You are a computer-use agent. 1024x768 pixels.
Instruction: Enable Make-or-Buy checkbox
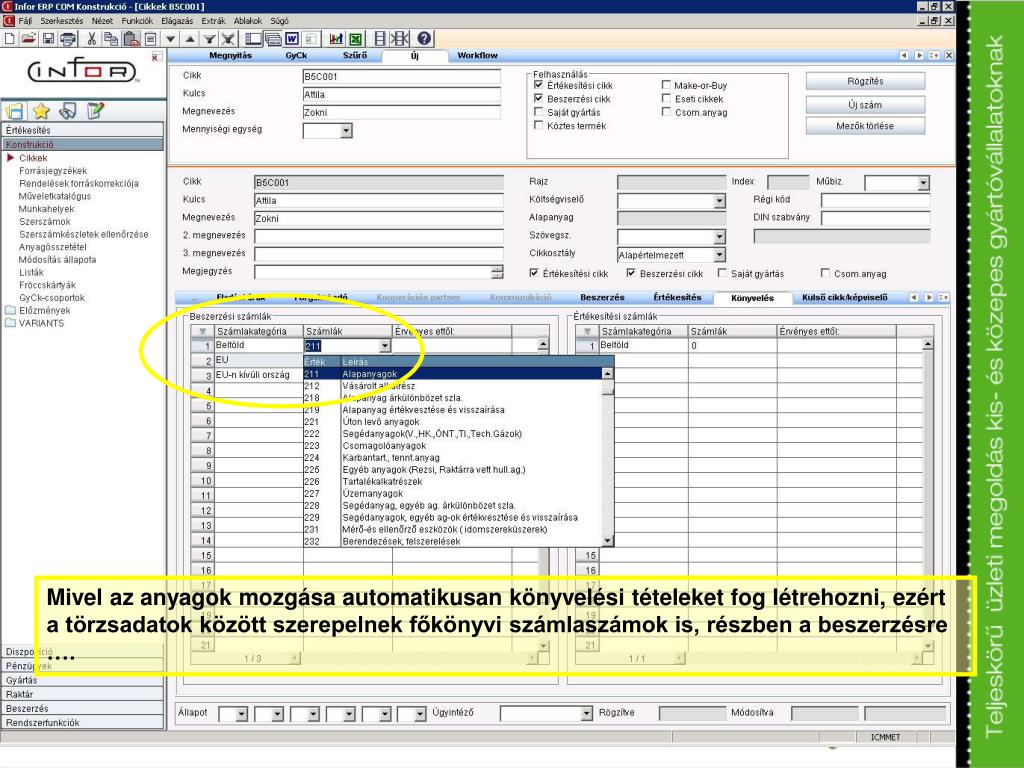coord(666,85)
